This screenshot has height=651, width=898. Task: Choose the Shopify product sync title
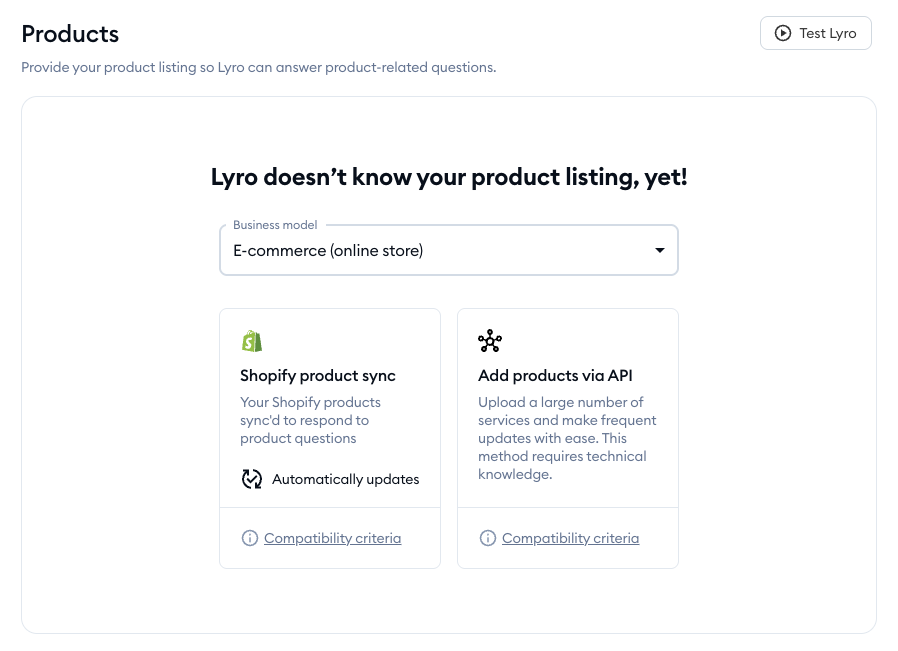318,376
